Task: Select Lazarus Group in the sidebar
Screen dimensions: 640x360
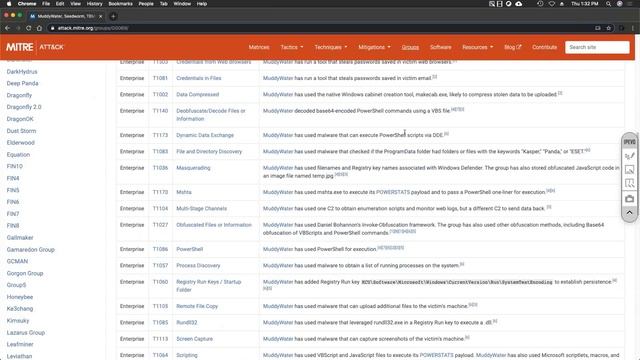Action: coord(26,333)
